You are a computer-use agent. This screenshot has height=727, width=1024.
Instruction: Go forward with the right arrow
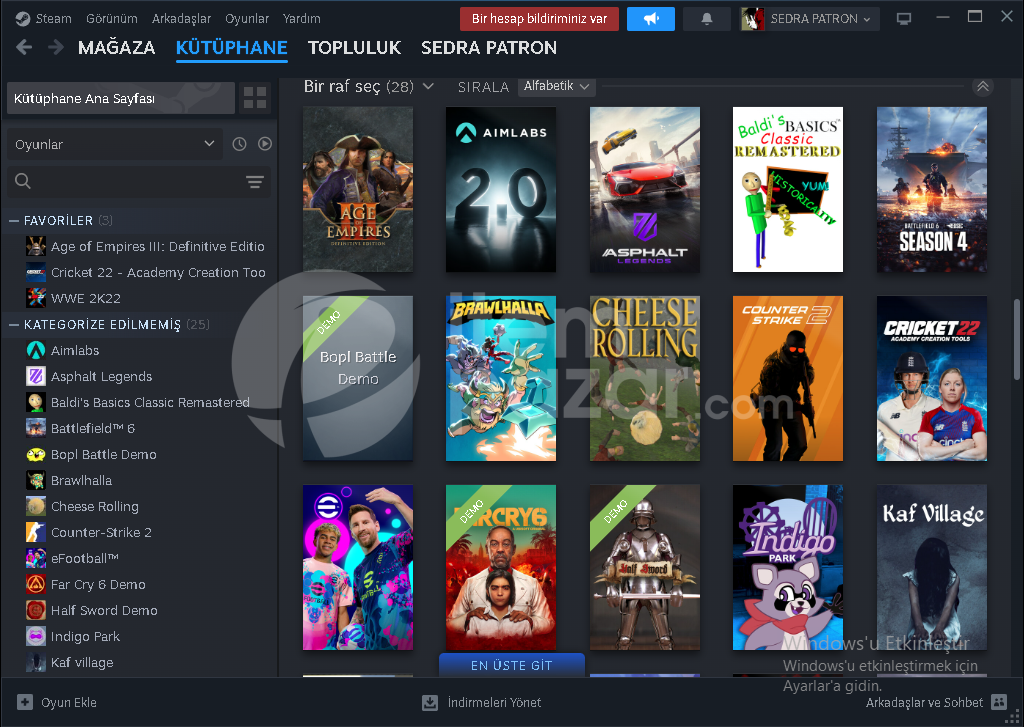coord(56,47)
